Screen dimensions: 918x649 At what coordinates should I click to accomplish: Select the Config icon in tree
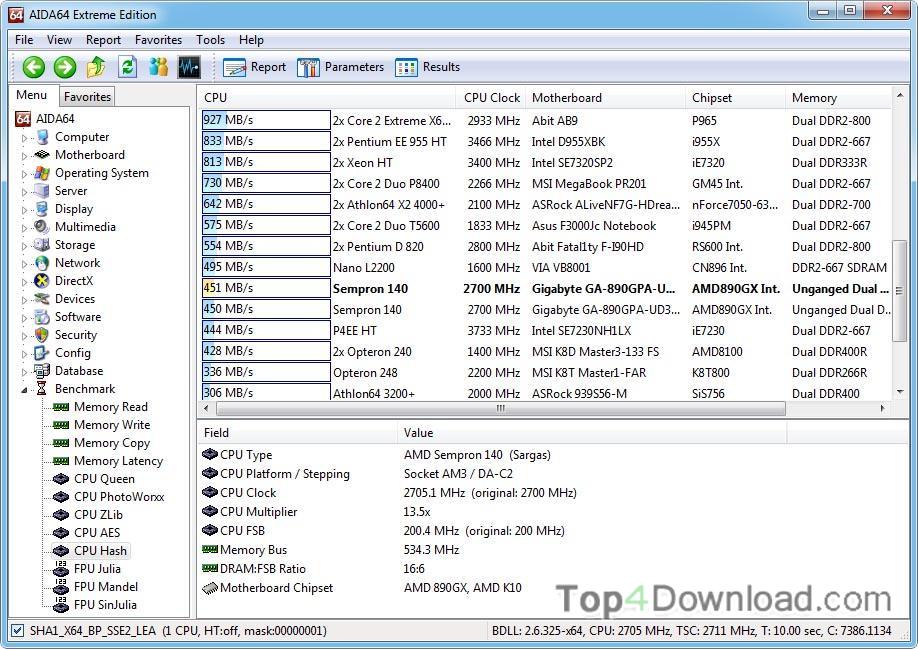click(x=42, y=353)
